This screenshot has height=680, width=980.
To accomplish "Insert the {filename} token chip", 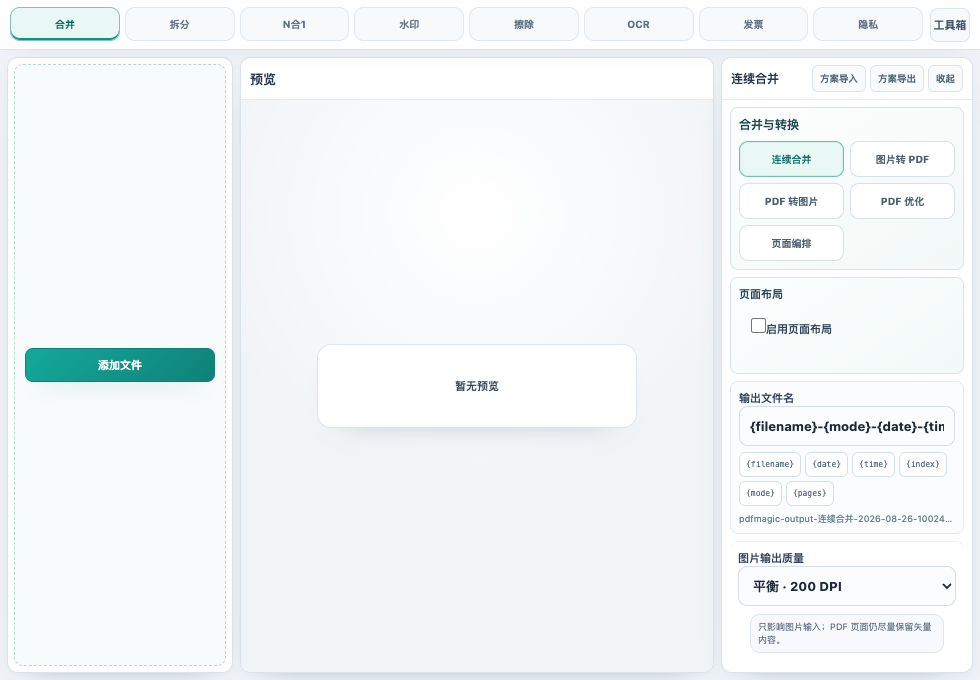I will [770, 464].
